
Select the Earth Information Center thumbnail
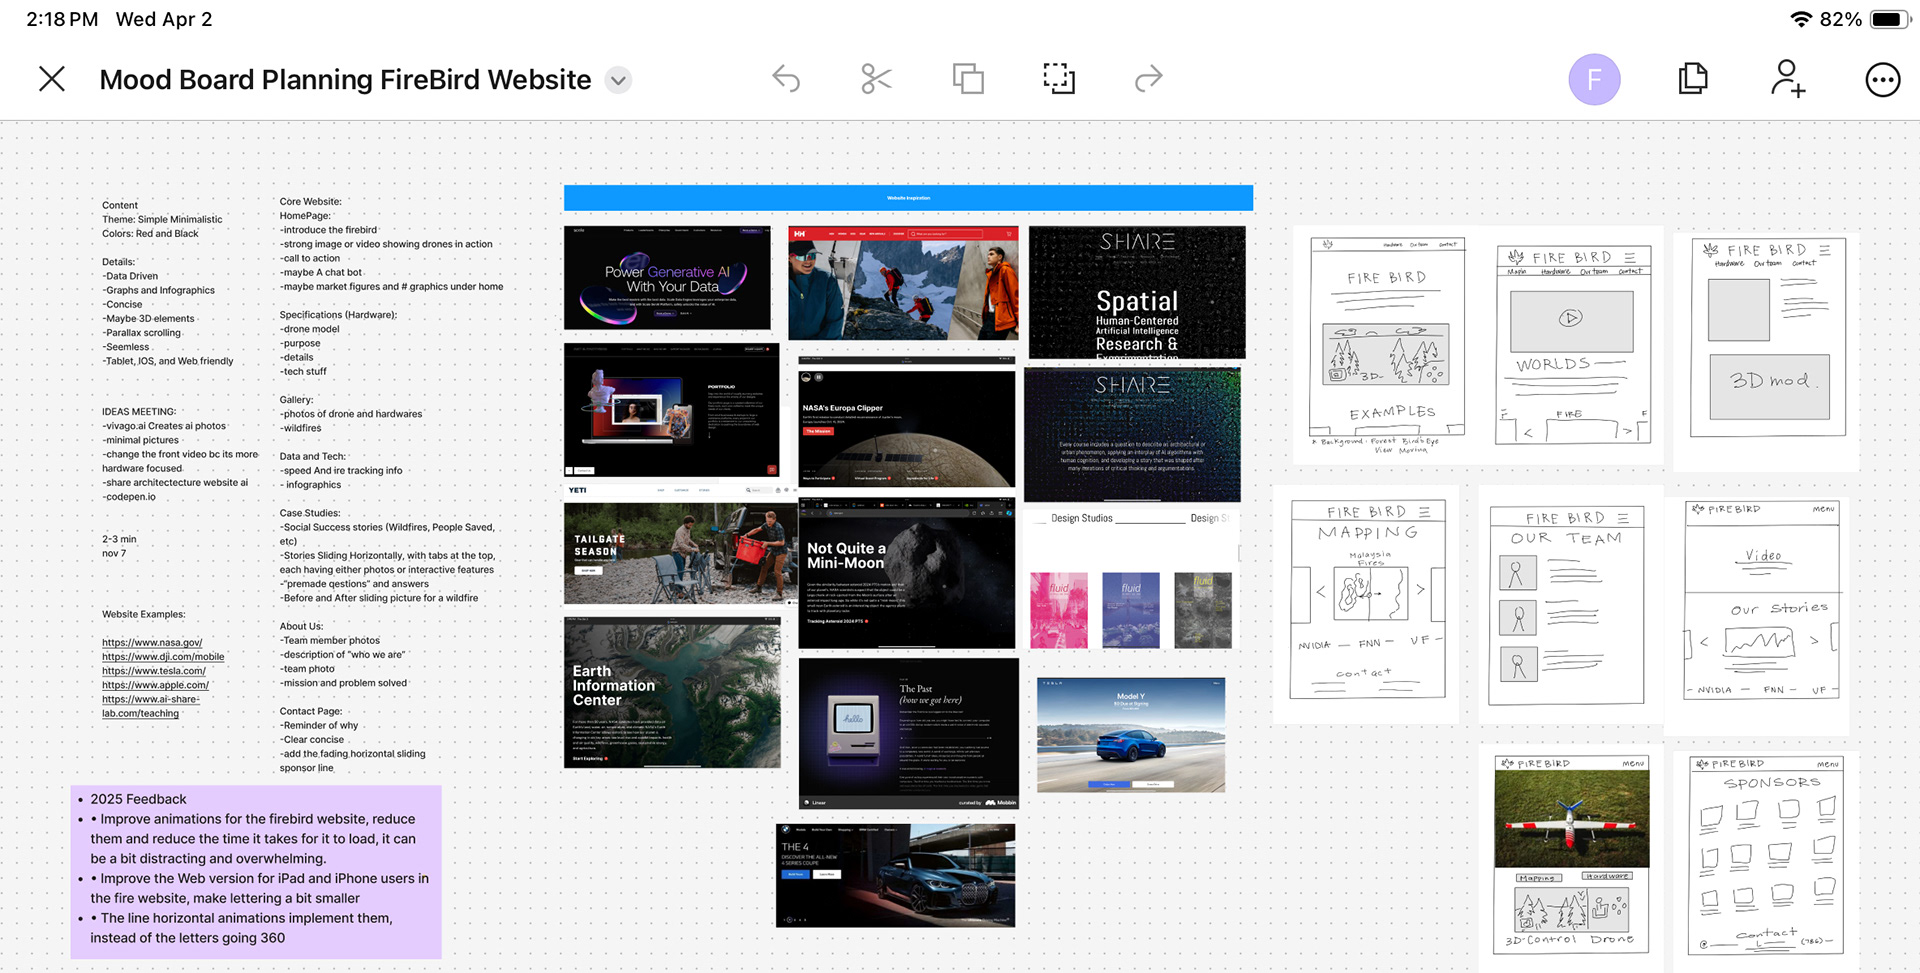pyautogui.click(x=672, y=692)
